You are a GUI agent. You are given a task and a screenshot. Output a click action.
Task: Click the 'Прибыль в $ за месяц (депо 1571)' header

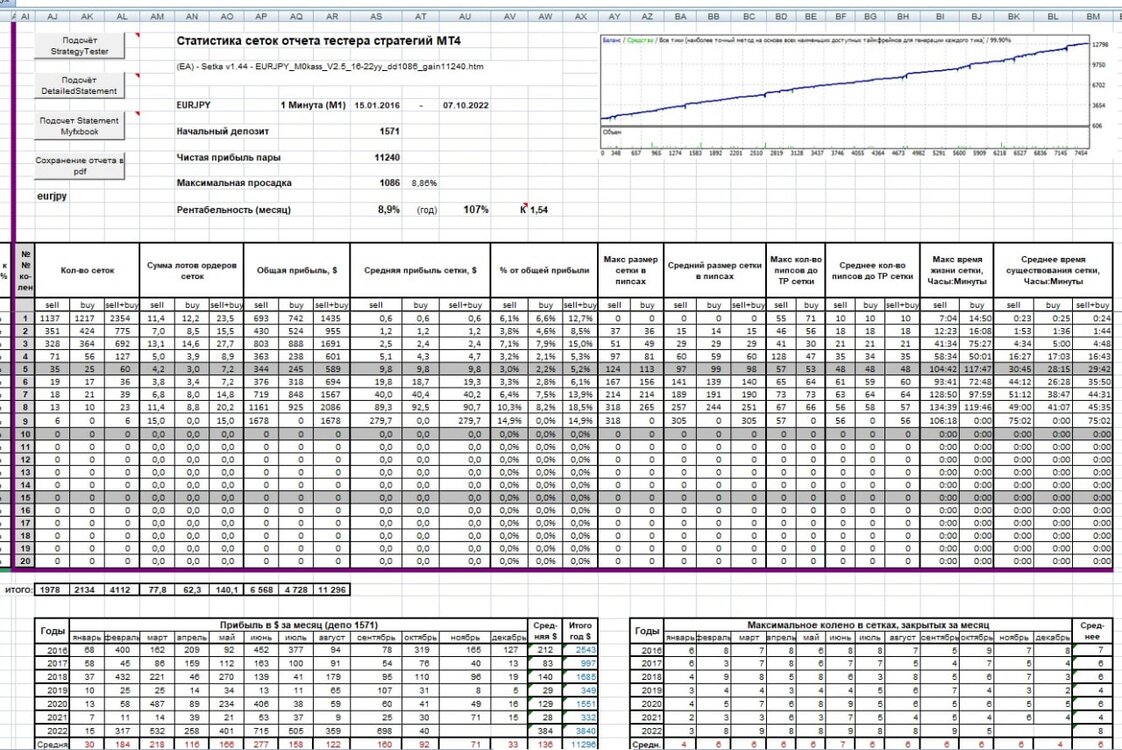click(299, 625)
